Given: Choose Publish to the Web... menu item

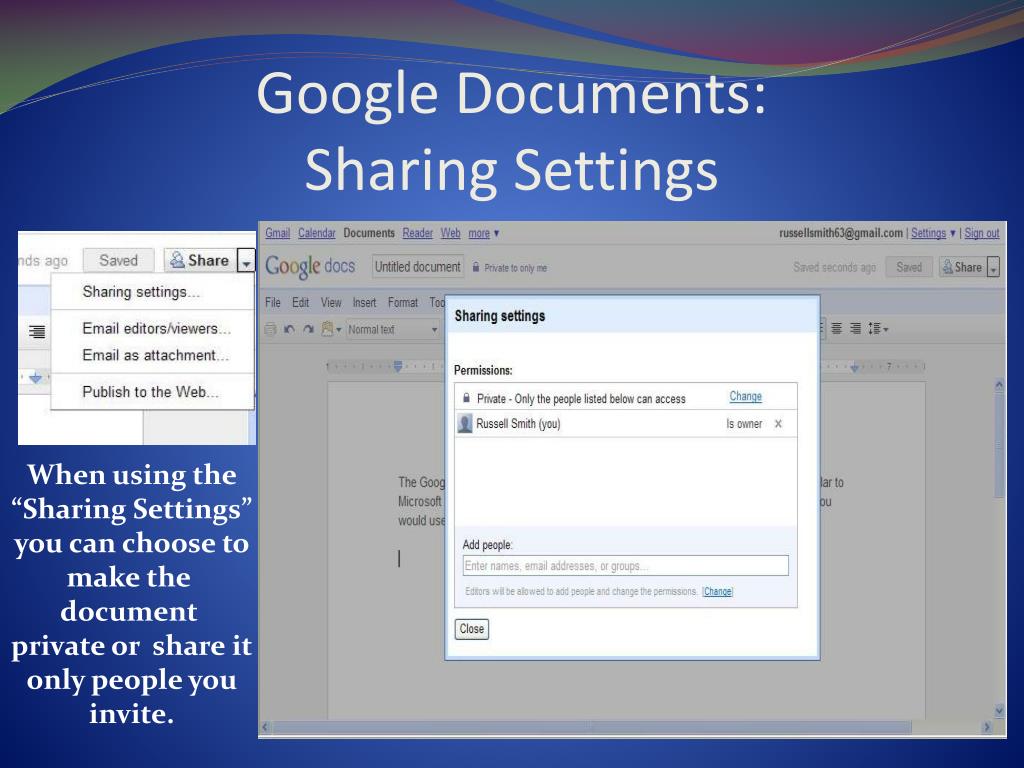Looking at the screenshot, I should click(150, 392).
